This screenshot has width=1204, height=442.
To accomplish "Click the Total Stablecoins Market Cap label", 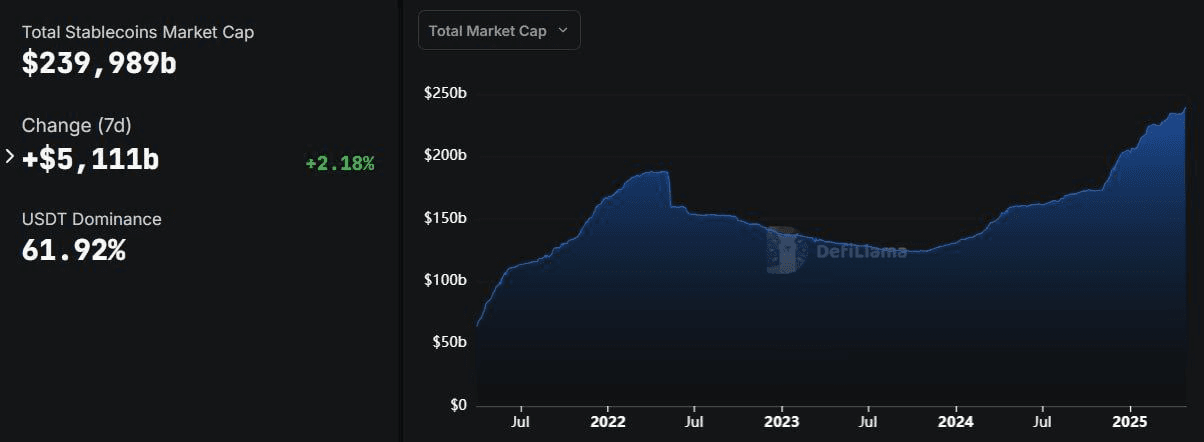I will (x=138, y=32).
